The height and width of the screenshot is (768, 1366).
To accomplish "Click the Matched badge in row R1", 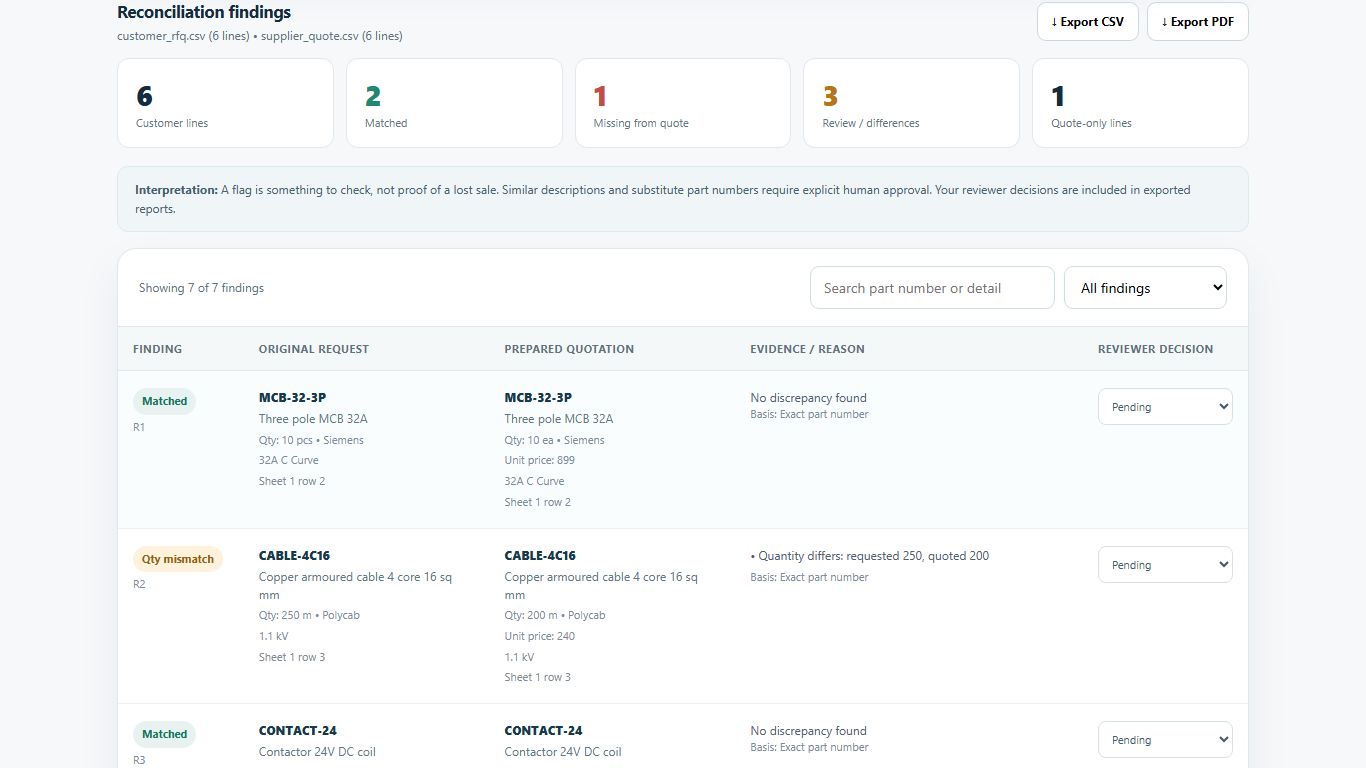I will tap(164, 401).
